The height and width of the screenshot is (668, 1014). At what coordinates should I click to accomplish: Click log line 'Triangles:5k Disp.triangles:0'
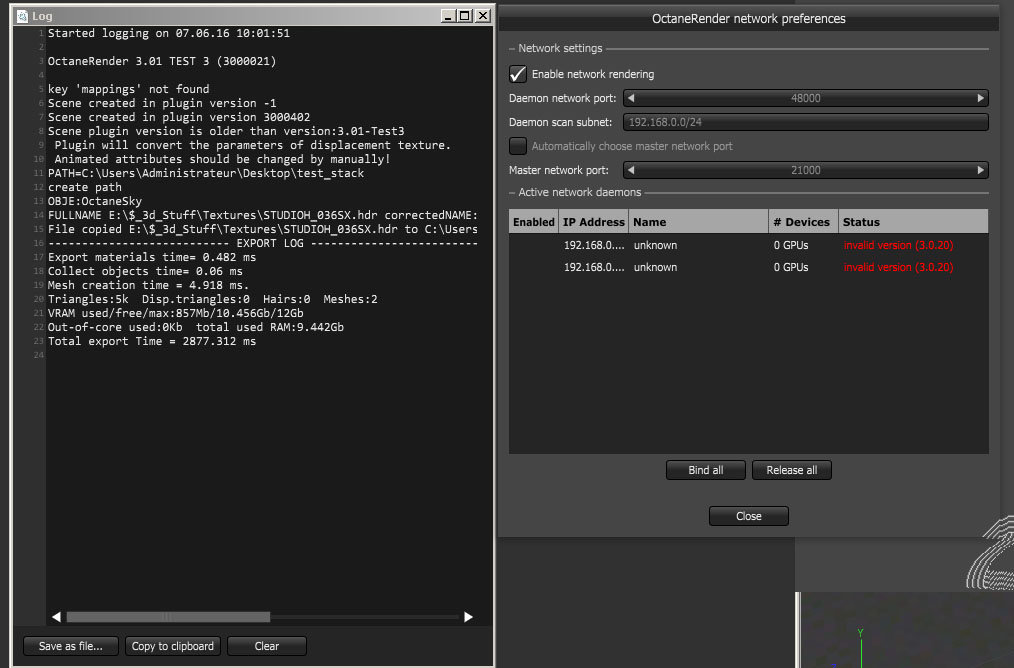pyautogui.click(x=213, y=299)
